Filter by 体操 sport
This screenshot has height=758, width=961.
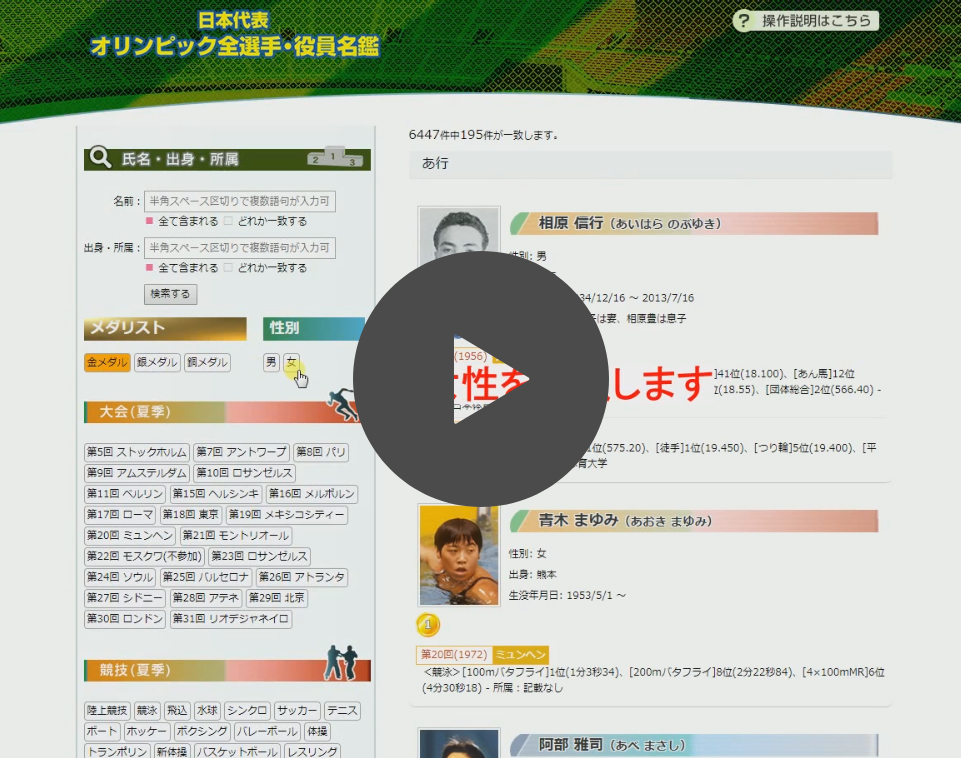(x=317, y=732)
